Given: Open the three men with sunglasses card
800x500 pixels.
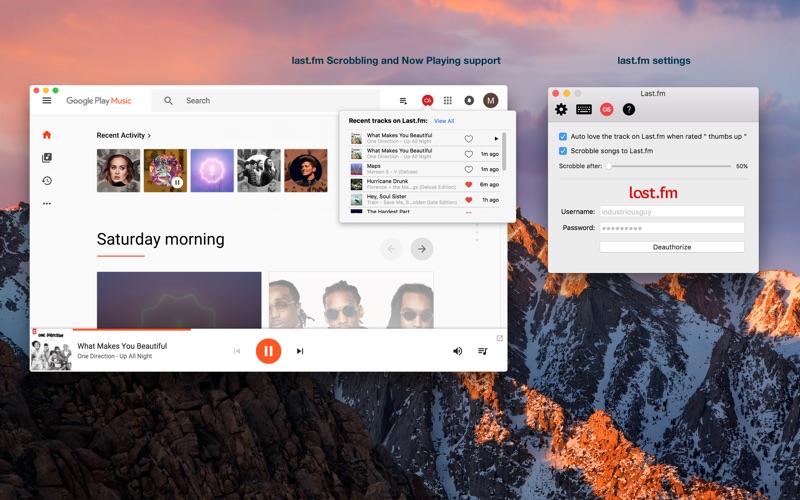Looking at the screenshot, I should tap(351, 300).
